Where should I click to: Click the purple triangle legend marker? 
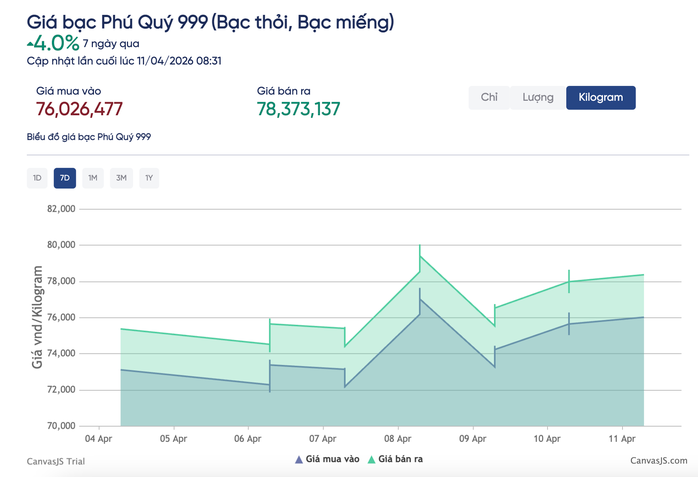pyautogui.click(x=298, y=459)
